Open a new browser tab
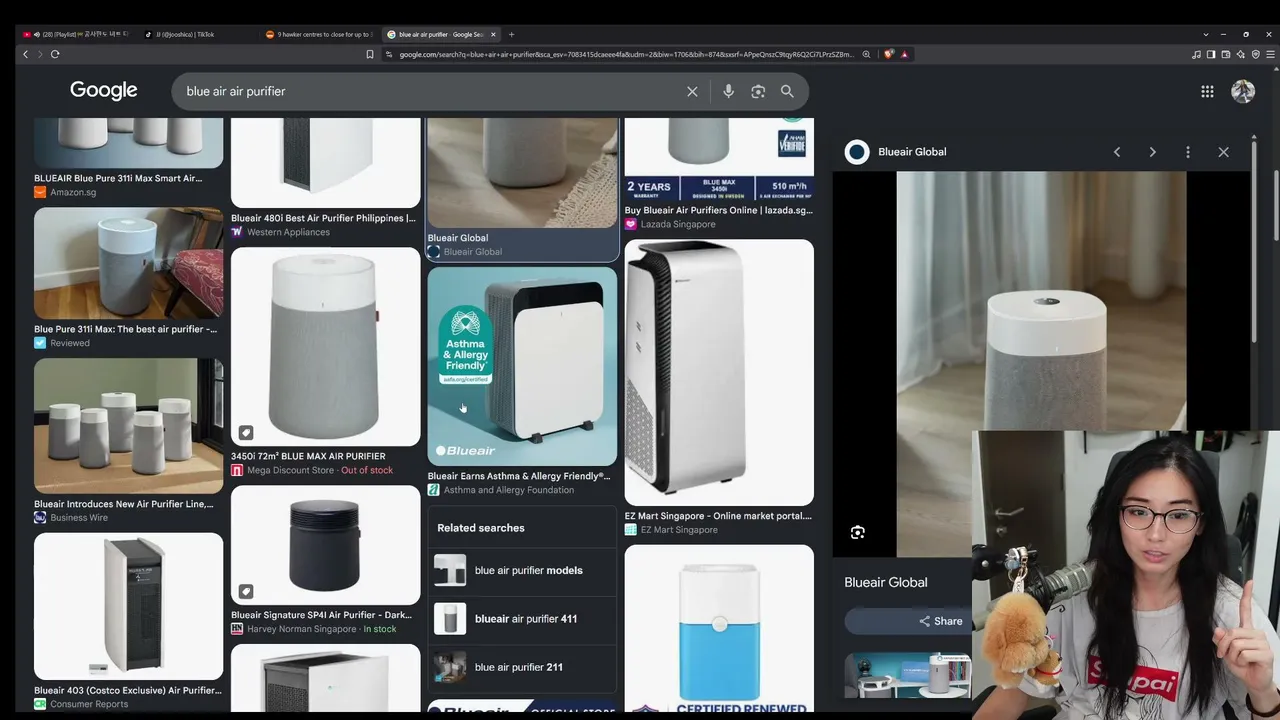Image resolution: width=1280 pixels, height=720 pixels. point(511,34)
